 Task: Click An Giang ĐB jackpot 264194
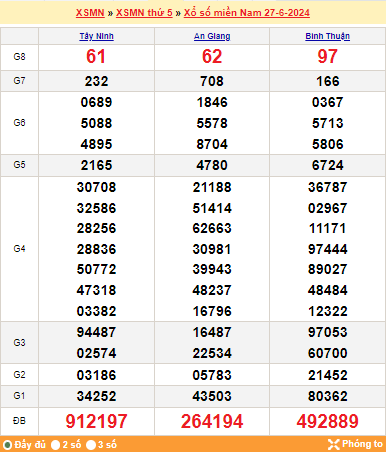[212, 421]
